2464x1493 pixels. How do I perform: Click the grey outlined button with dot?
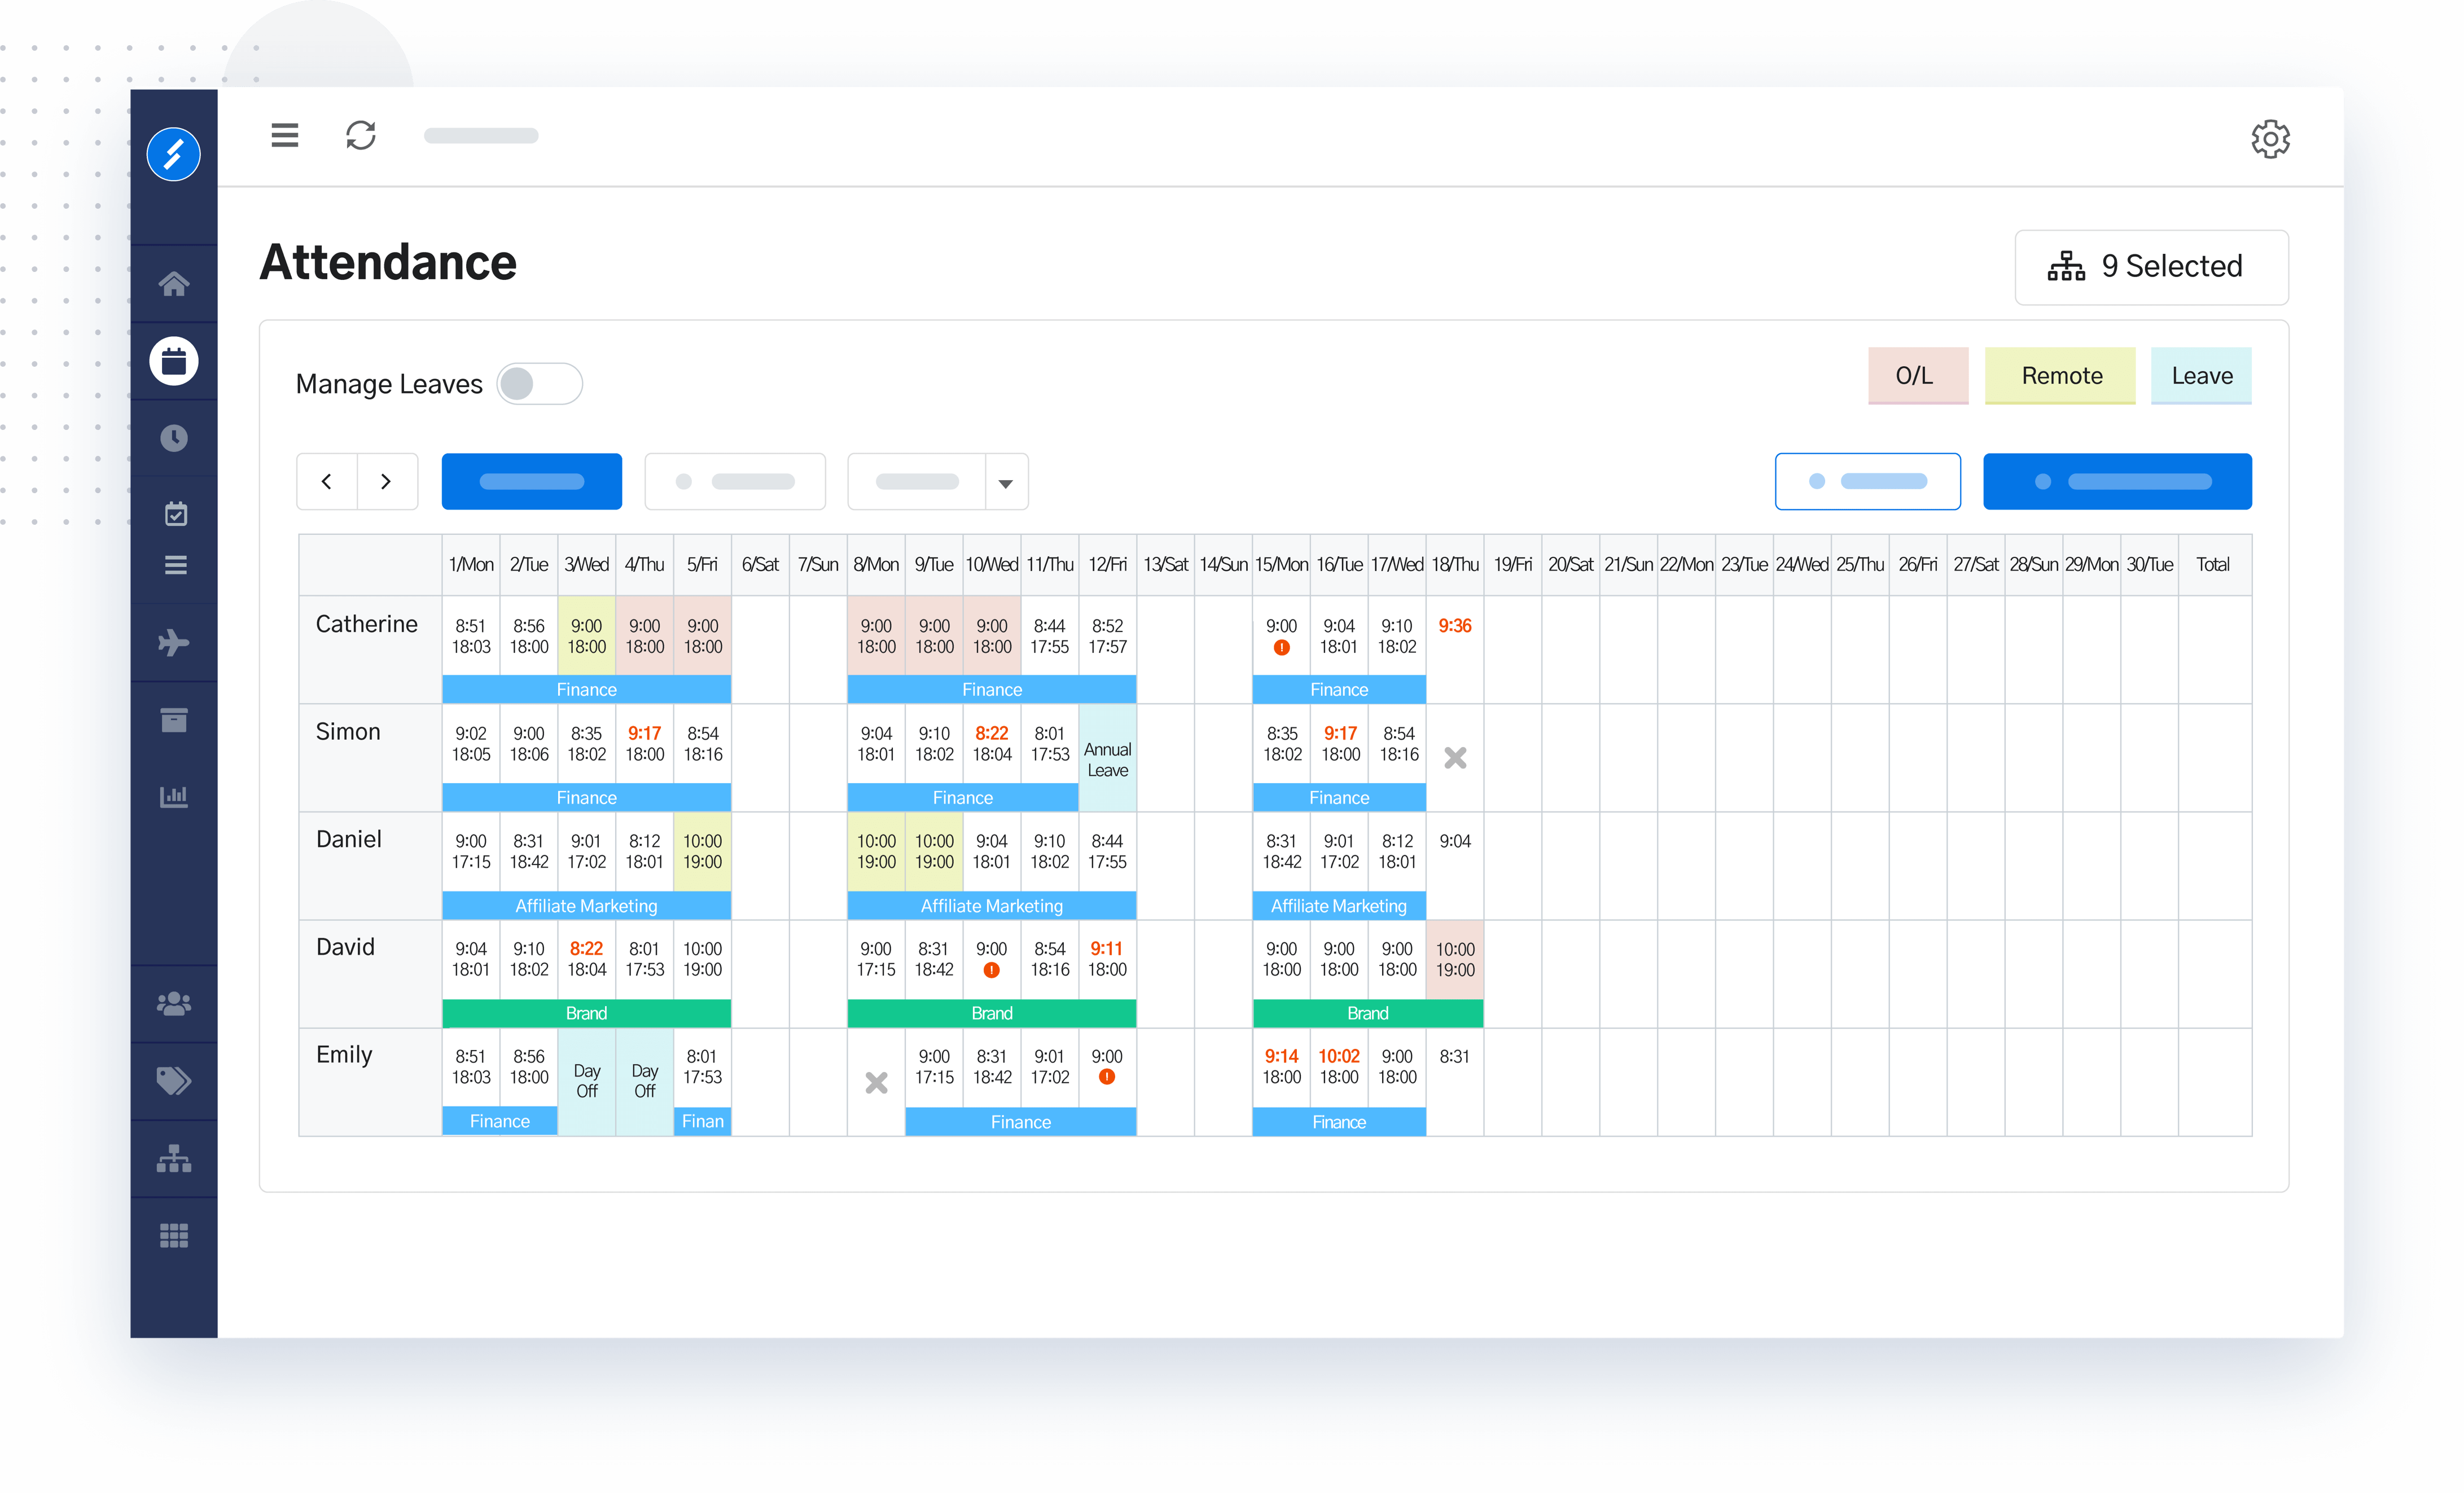pos(735,482)
